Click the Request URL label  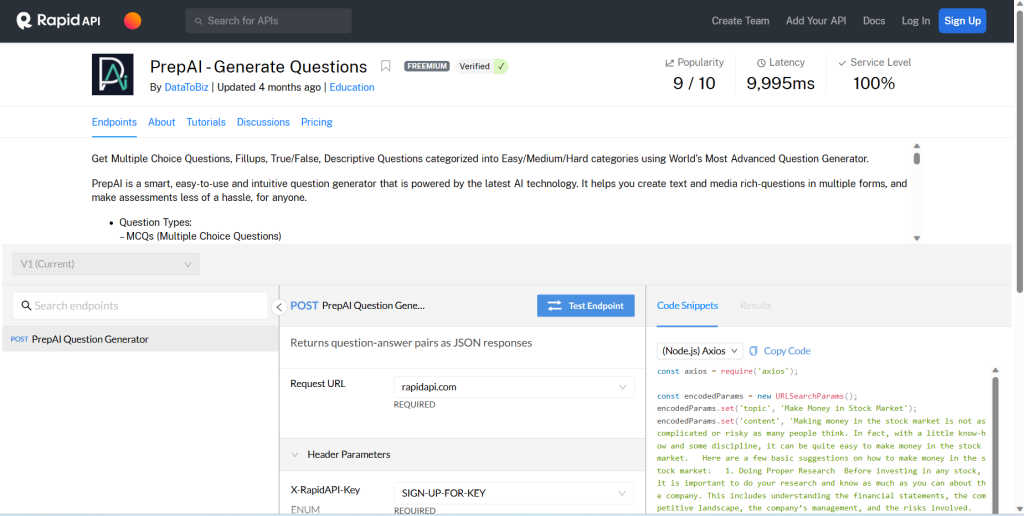(x=318, y=383)
